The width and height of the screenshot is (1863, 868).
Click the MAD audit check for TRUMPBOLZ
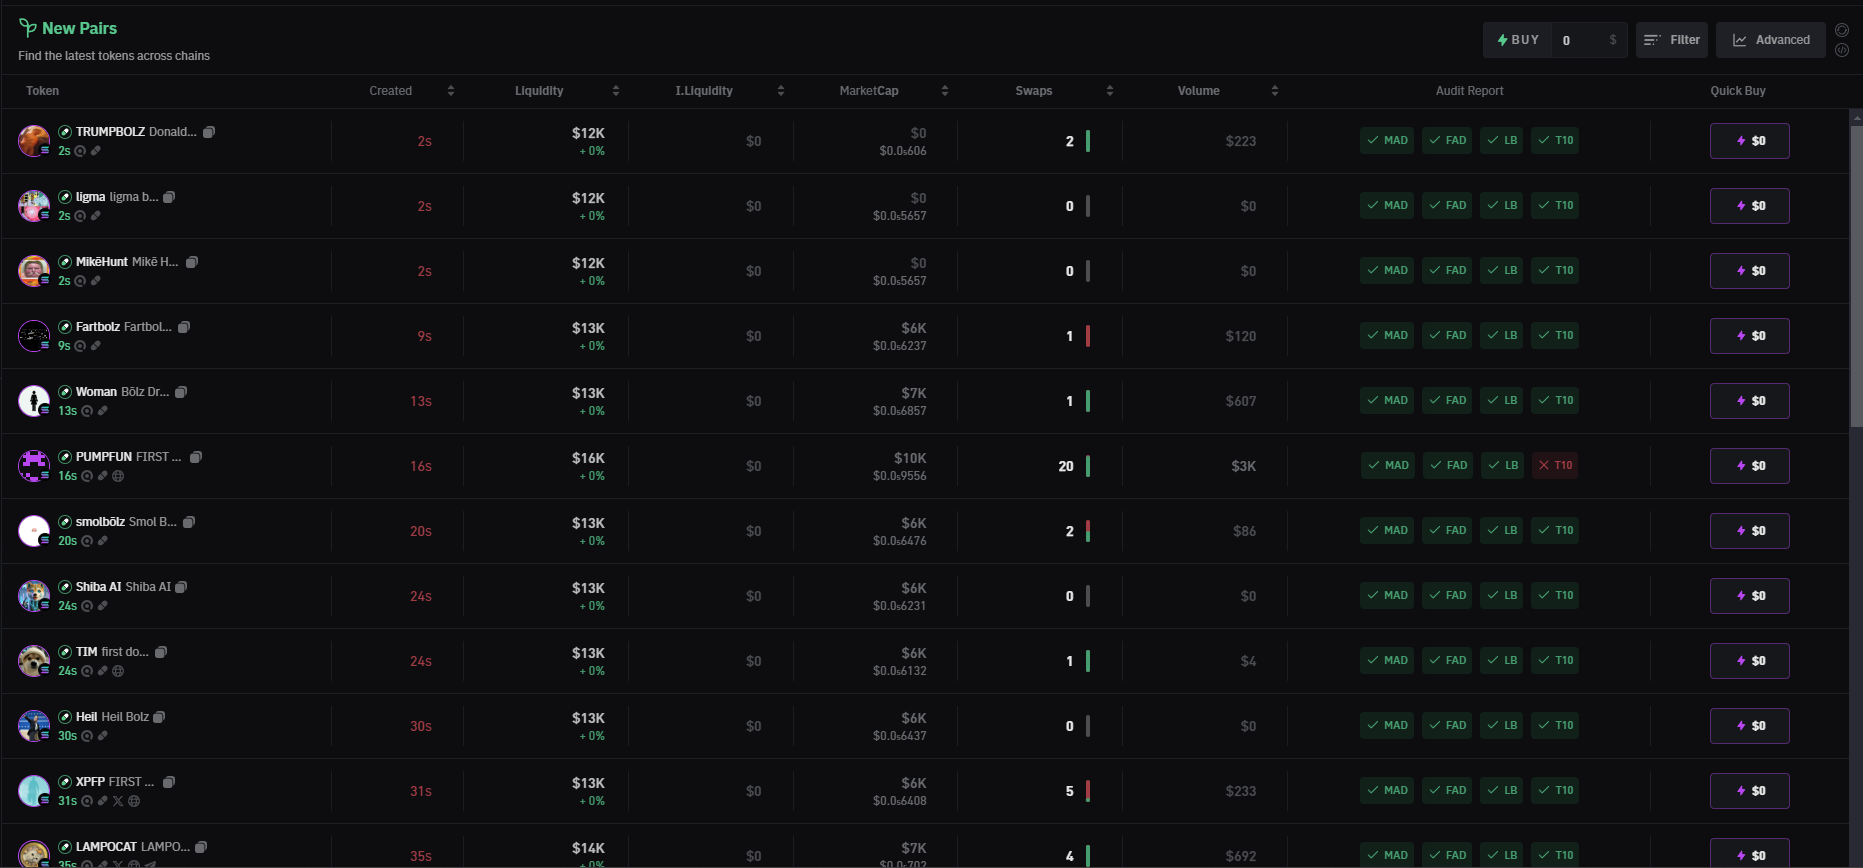click(1387, 140)
